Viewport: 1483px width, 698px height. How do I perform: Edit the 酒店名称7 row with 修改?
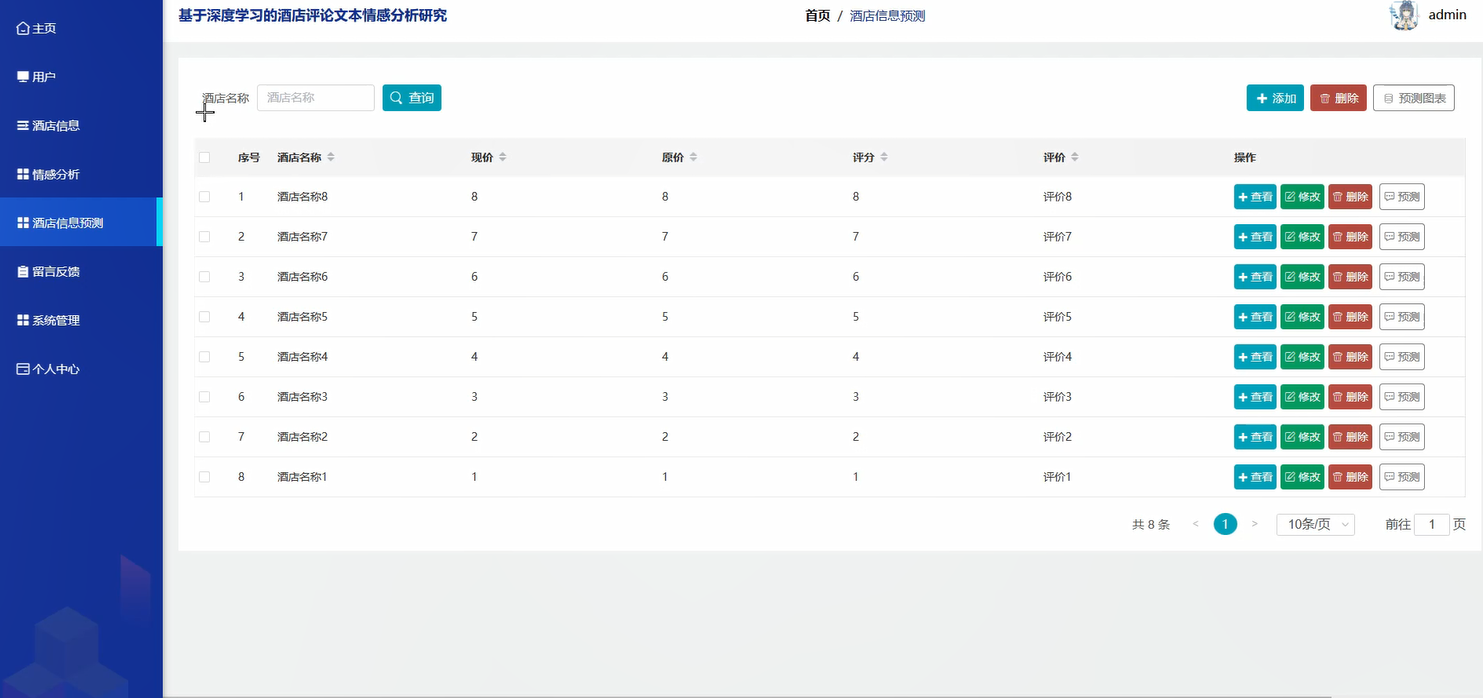click(1303, 237)
